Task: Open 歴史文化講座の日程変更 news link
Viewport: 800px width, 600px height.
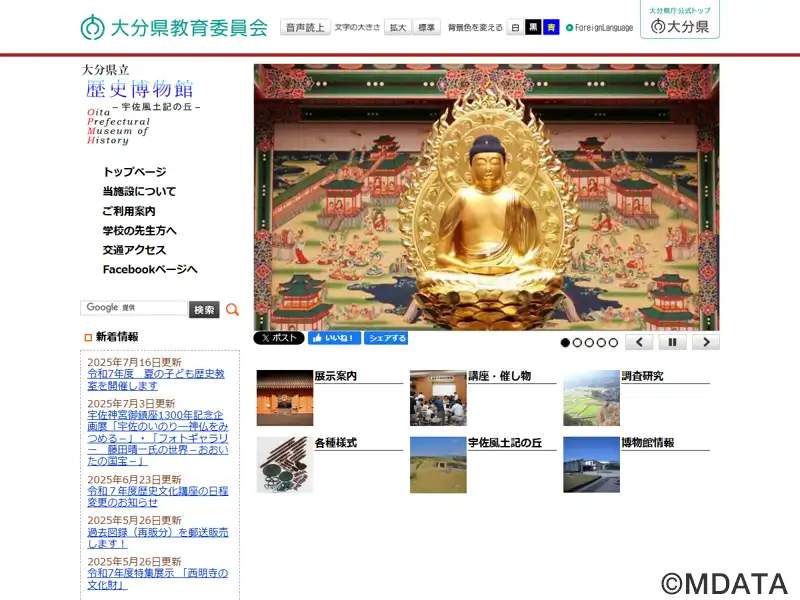Action: (158, 496)
